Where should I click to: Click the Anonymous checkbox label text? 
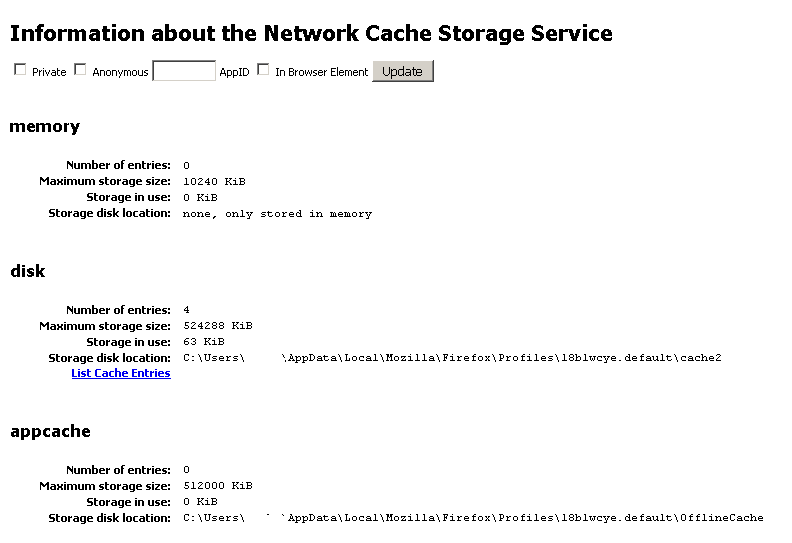coord(120,72)
